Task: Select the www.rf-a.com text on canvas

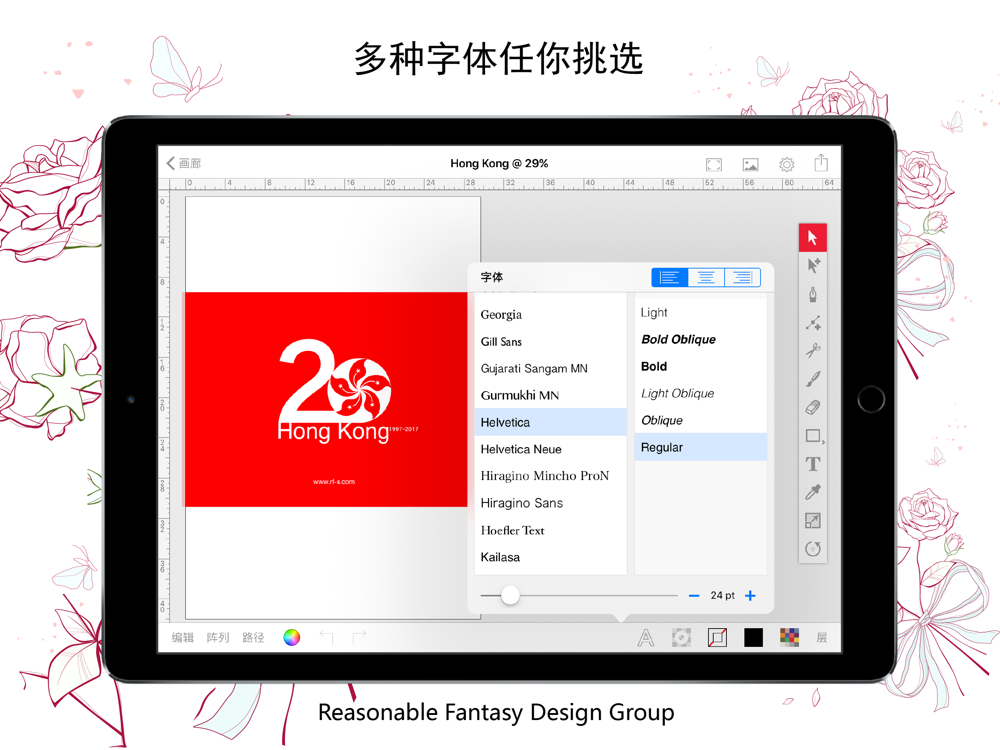Action: (x=334, y=482)
